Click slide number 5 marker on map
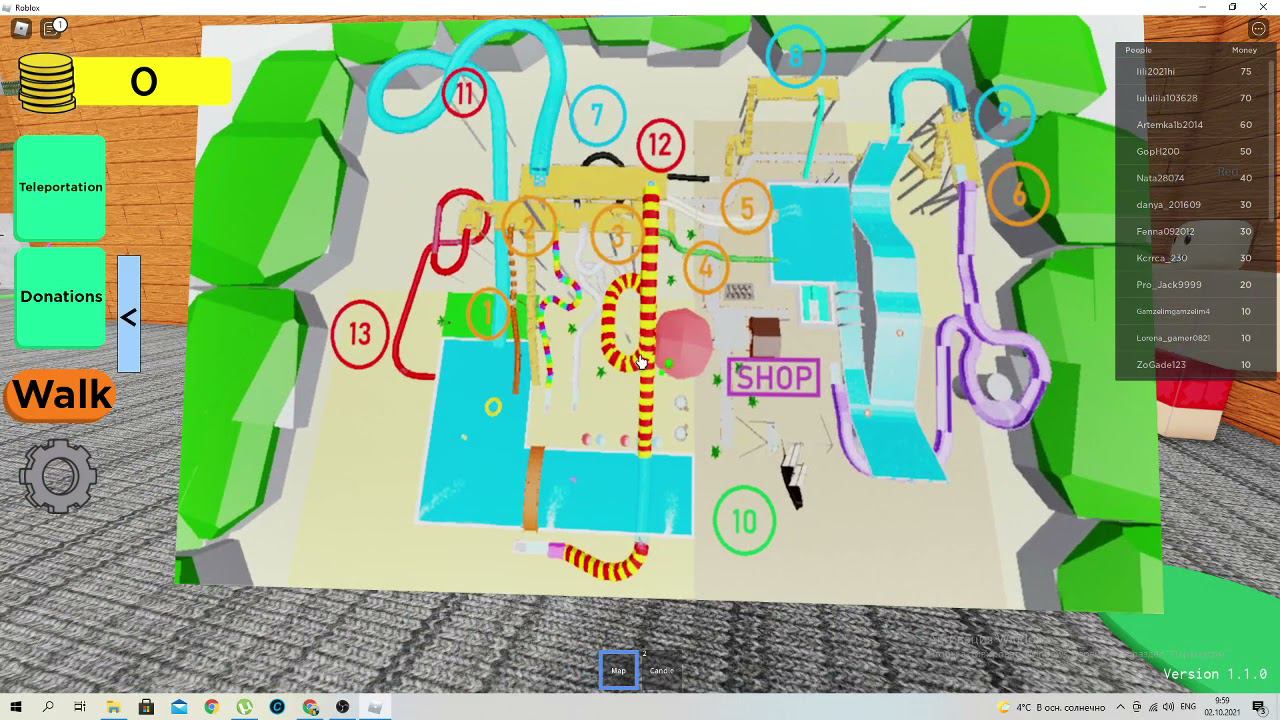This screenshot has height=720, width=1280. 746,209
